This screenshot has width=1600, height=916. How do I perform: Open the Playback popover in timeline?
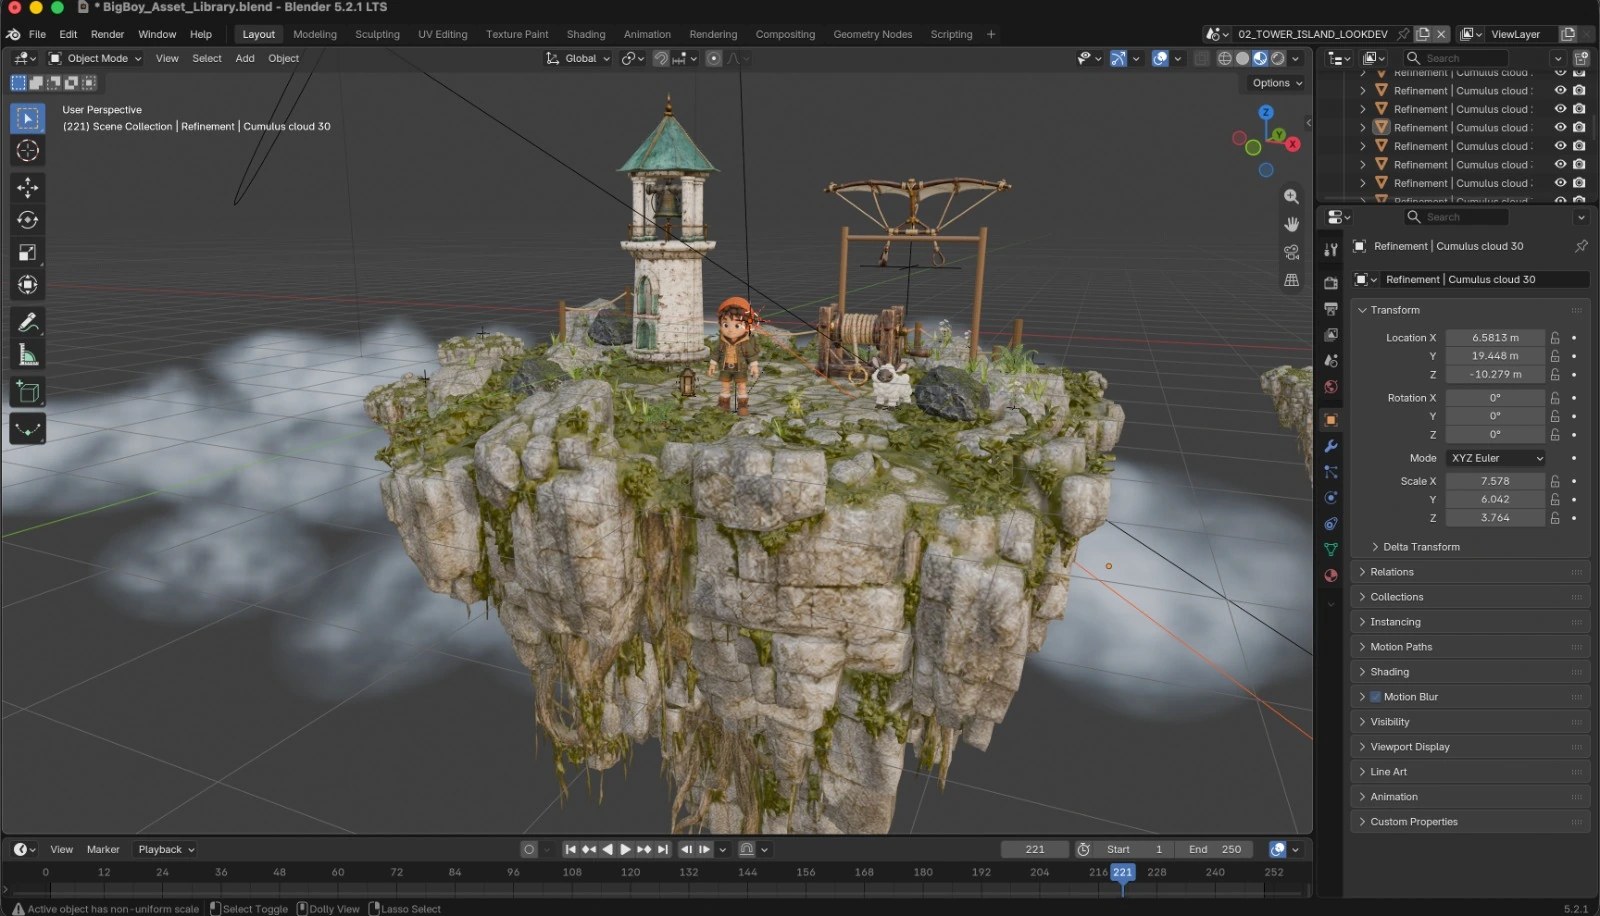(x=166, y=850)
